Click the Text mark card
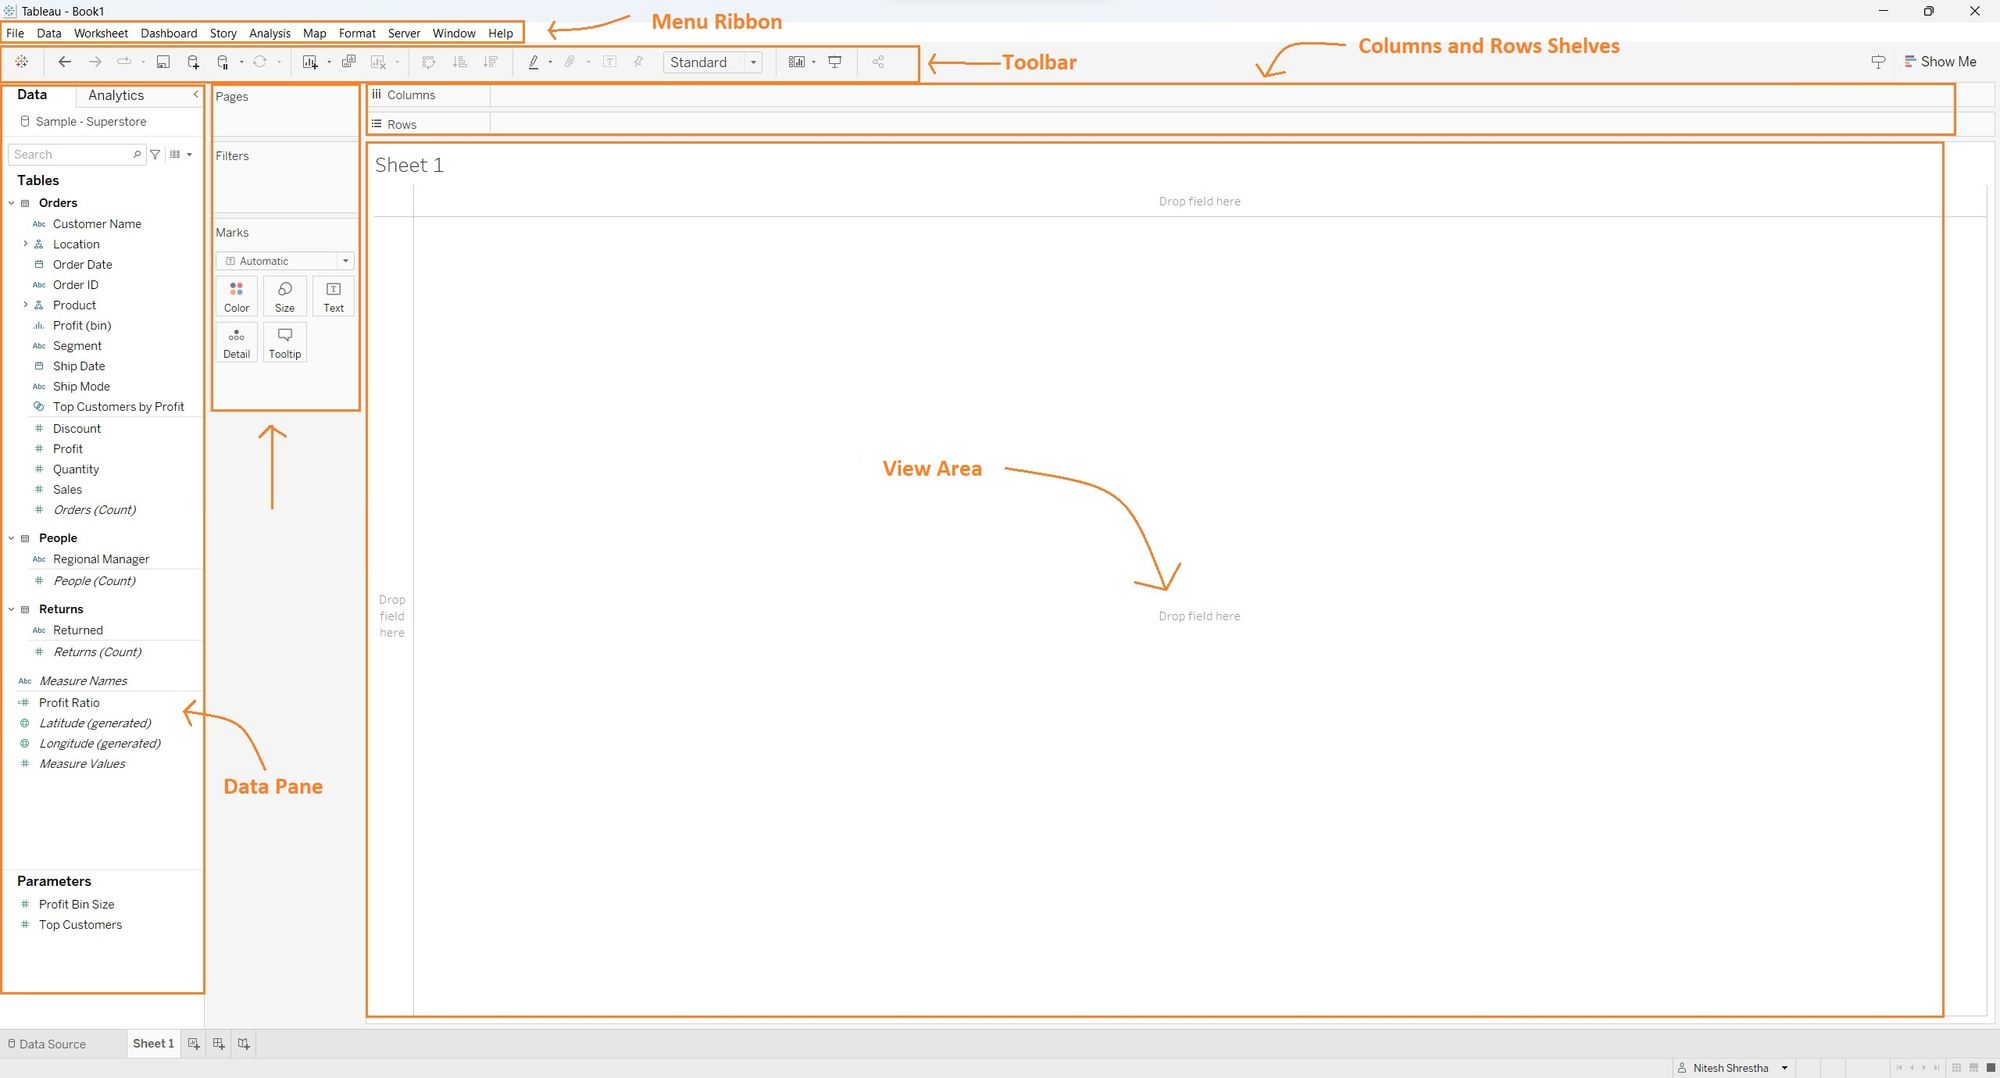This screenshot has width=2000, height=1078. coord(334,297)
